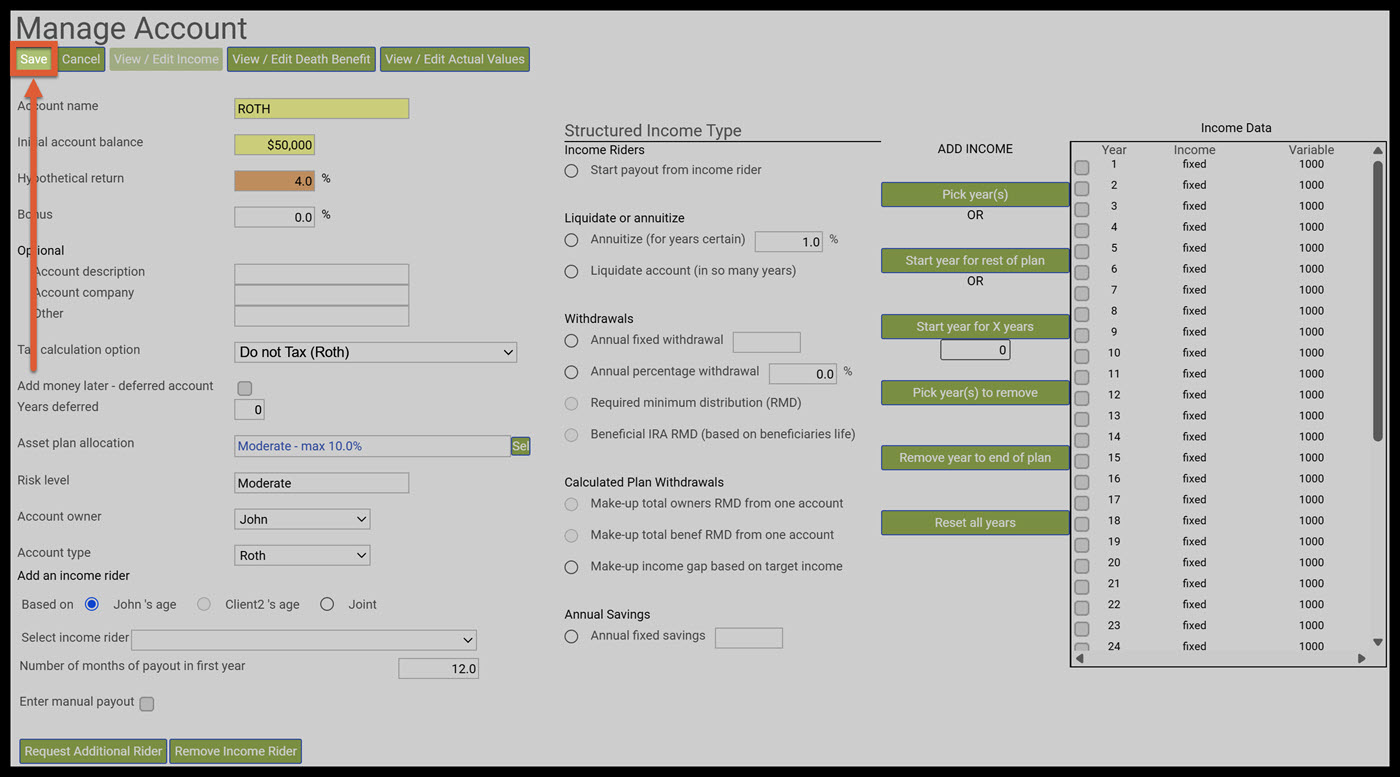Toggle Add money later deferred account checkbox
The height and width of the screenshot is (777, 1400).
coord(245,388)
